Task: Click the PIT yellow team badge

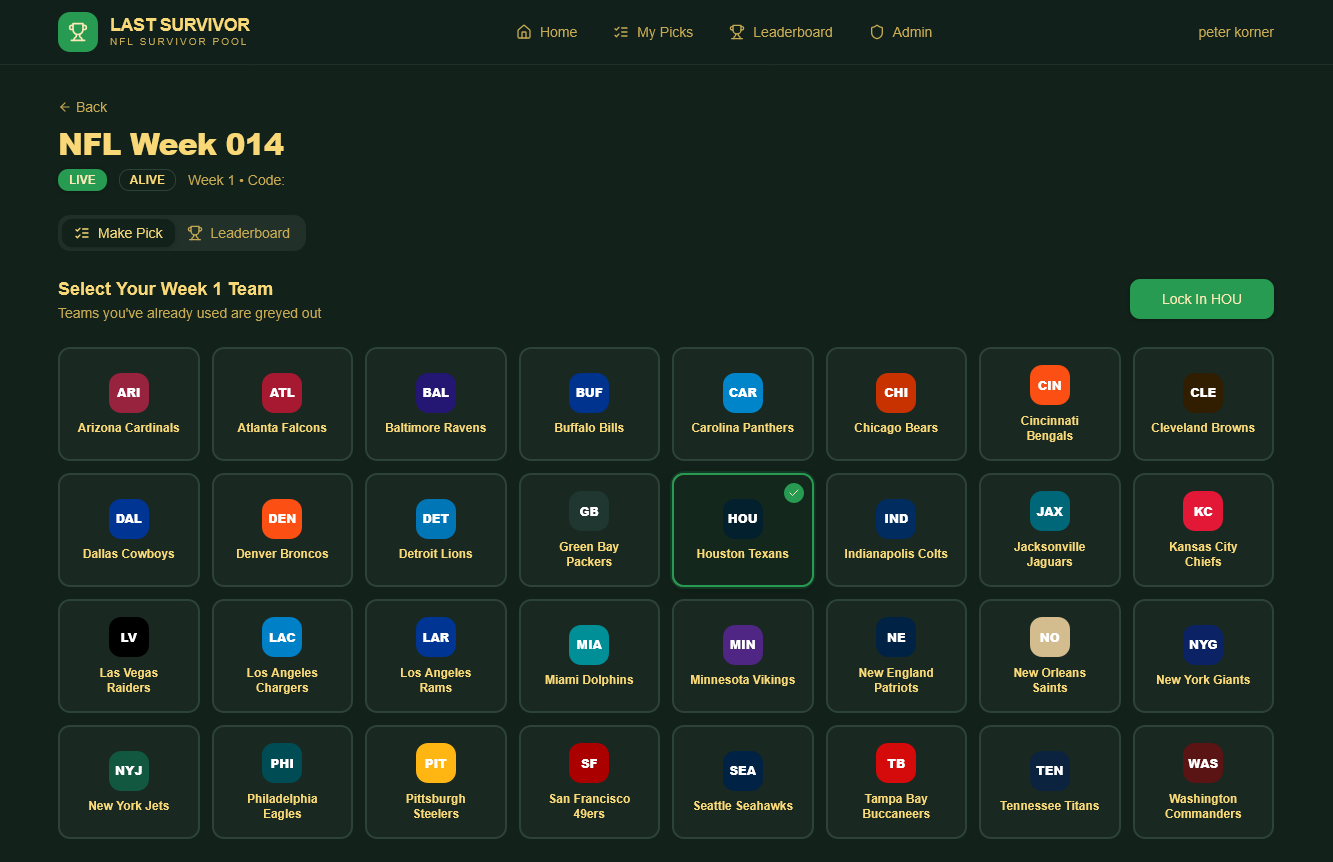Action: pos(436,763)
